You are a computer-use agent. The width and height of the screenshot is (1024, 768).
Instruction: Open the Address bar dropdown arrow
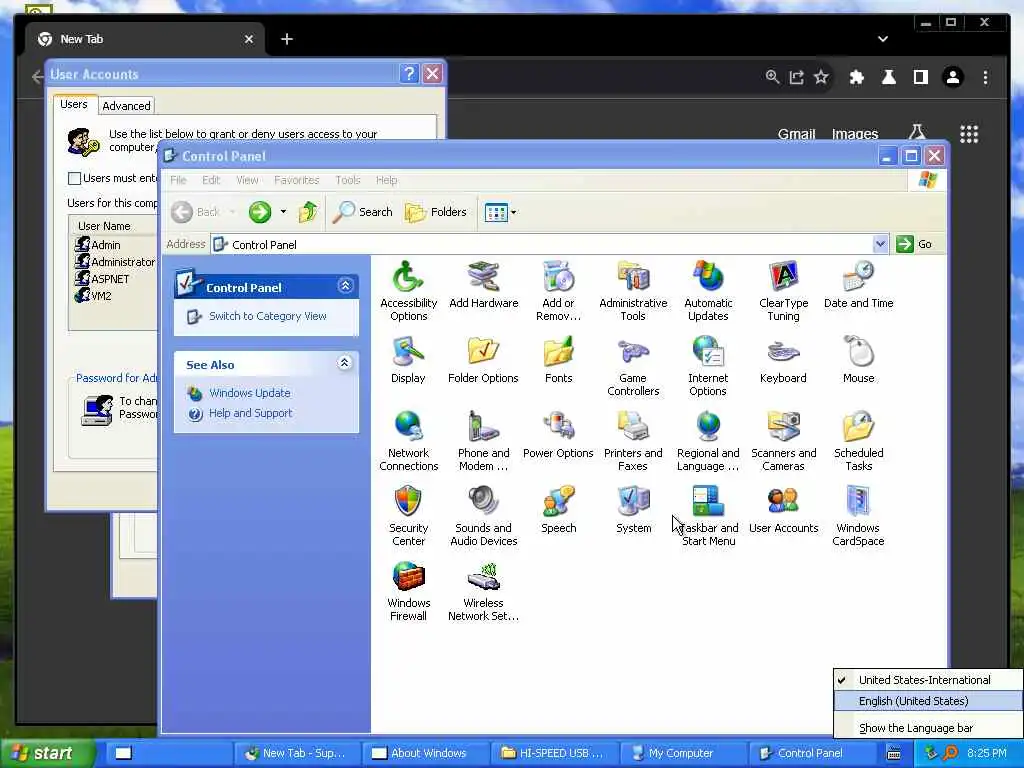[x=880, y=244]
